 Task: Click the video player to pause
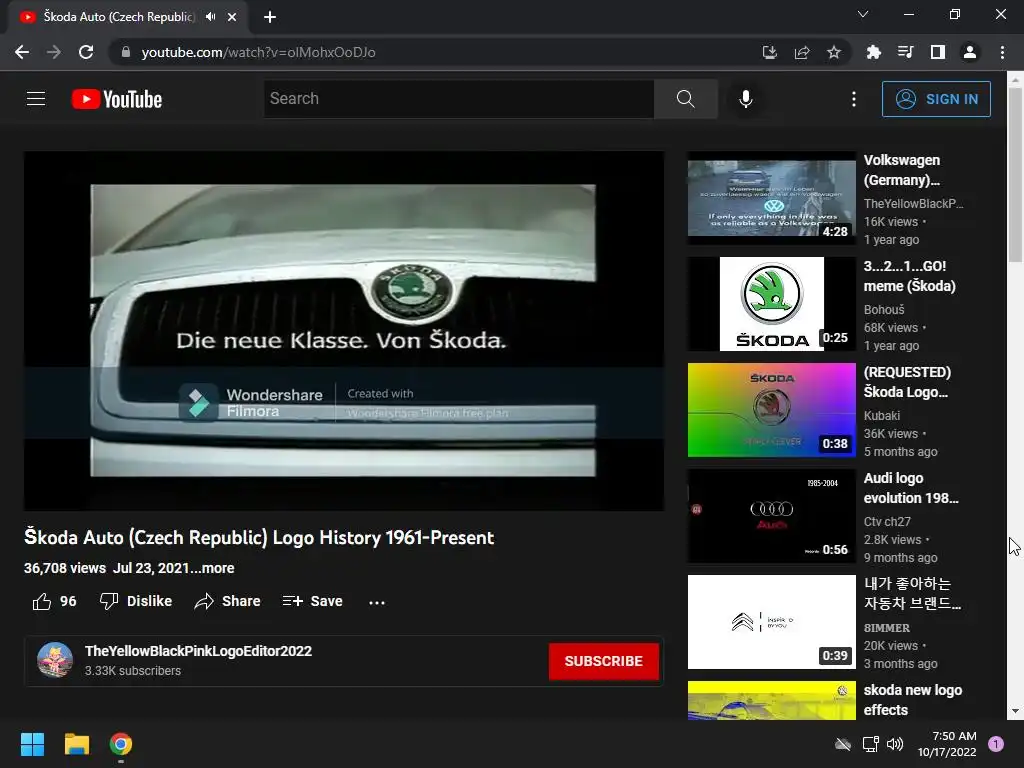344,330
